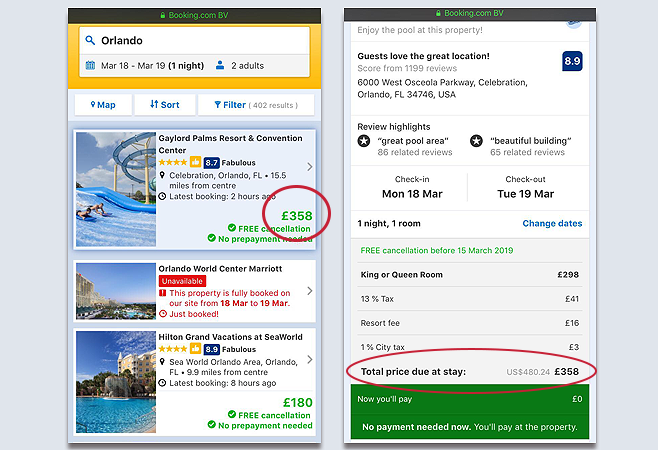Screen dimensions: 658x450
Task: Change the 2 adults guest count
Action: pyautogui.click(x=248, y=66)
